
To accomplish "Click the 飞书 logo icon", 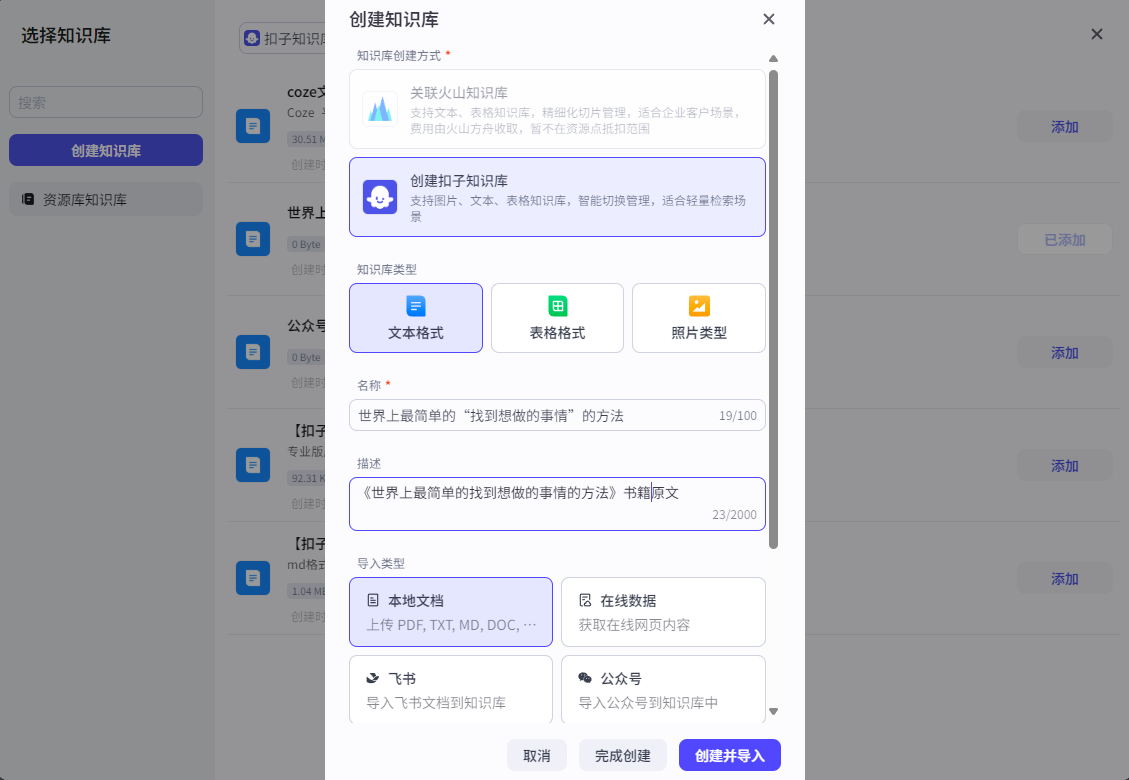I will point(373,678).
